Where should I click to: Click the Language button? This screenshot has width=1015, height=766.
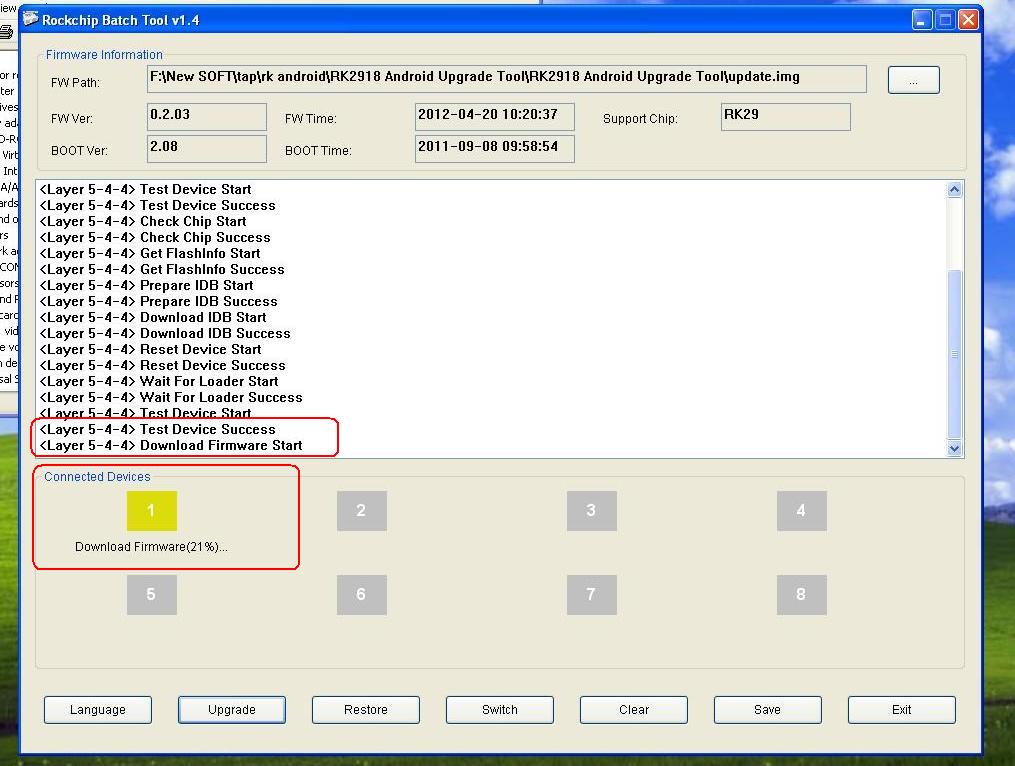point(98,710)
